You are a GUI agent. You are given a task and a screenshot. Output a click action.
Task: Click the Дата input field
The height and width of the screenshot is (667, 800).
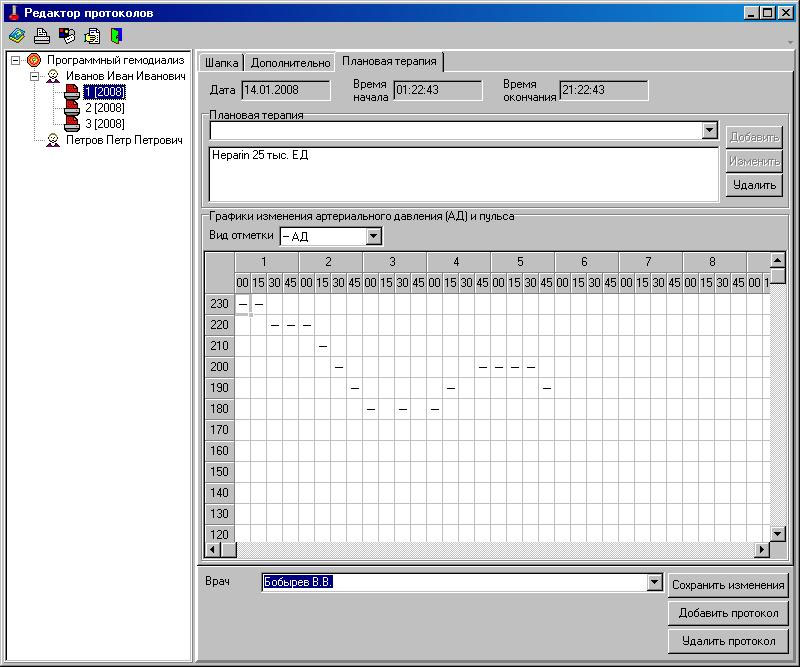pyautogui.click(x=285, y=91)
